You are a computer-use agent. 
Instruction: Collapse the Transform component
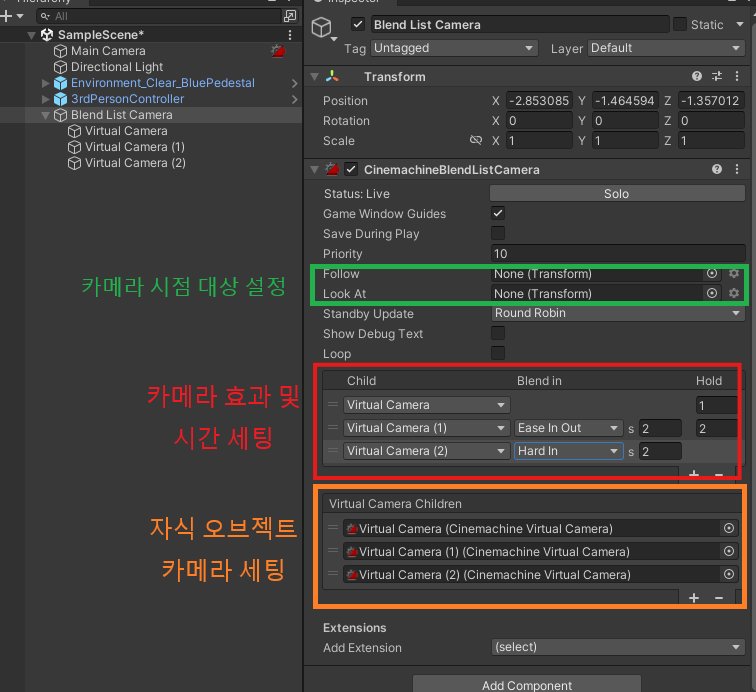tap(315, 77)
